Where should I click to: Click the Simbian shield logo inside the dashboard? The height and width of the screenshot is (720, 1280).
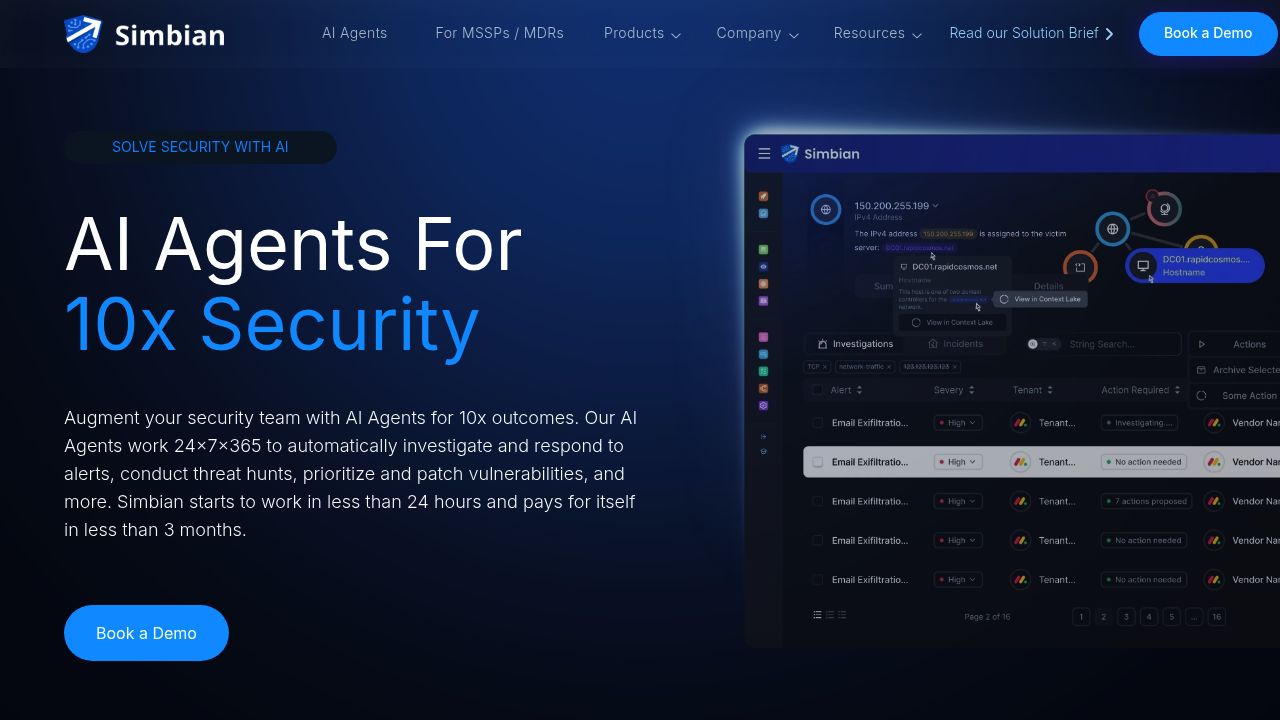(790, 153)
